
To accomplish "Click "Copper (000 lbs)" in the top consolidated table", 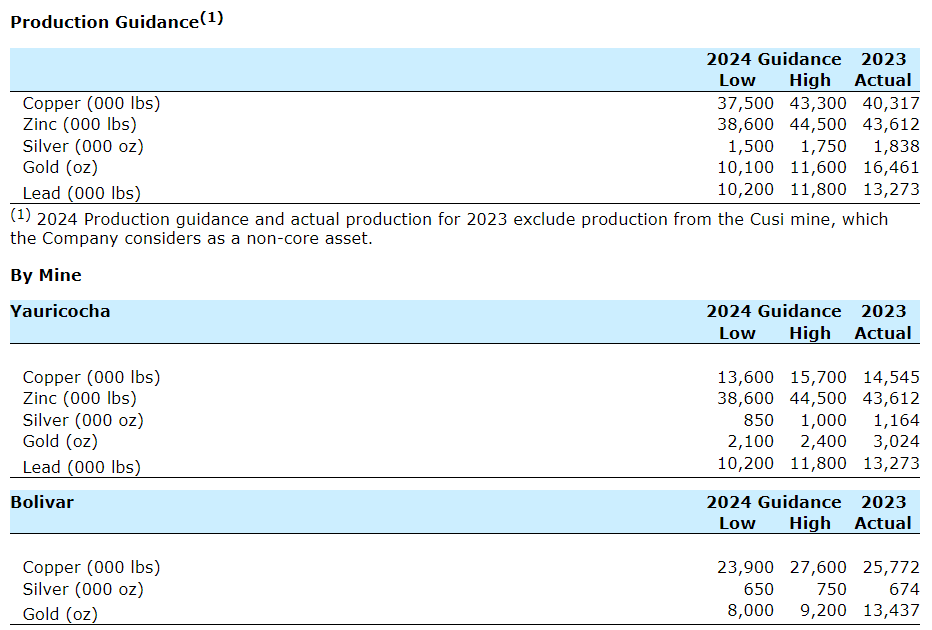I will (x=92, y=103).
